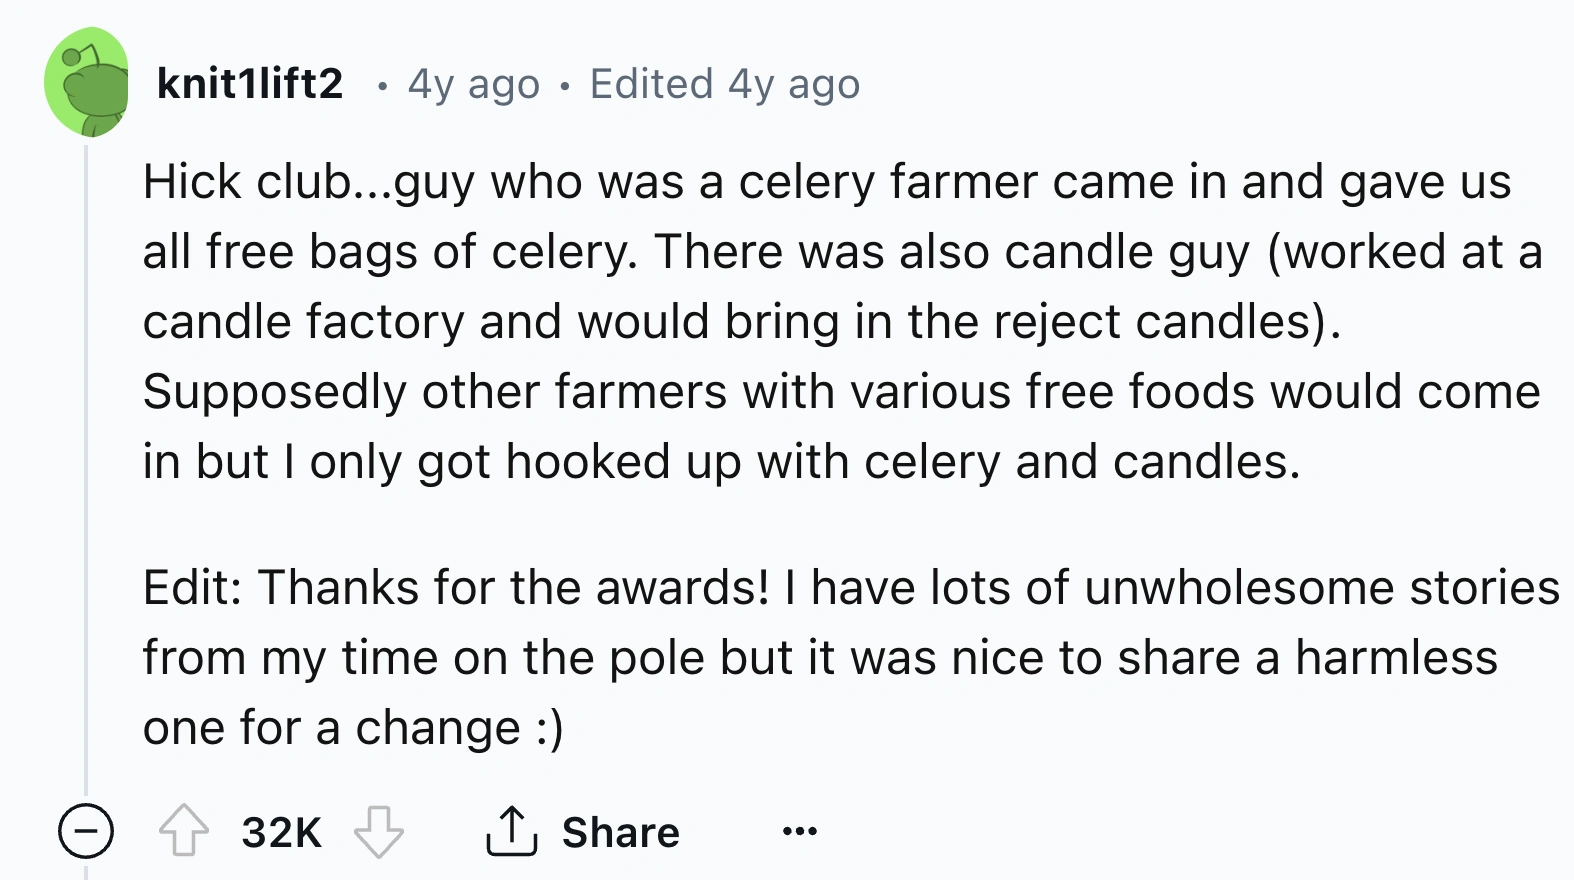Viewport: 1574px width, 880px height.
Task: Click the 'one for a change :)' line
Action: [x=352, y=727]
